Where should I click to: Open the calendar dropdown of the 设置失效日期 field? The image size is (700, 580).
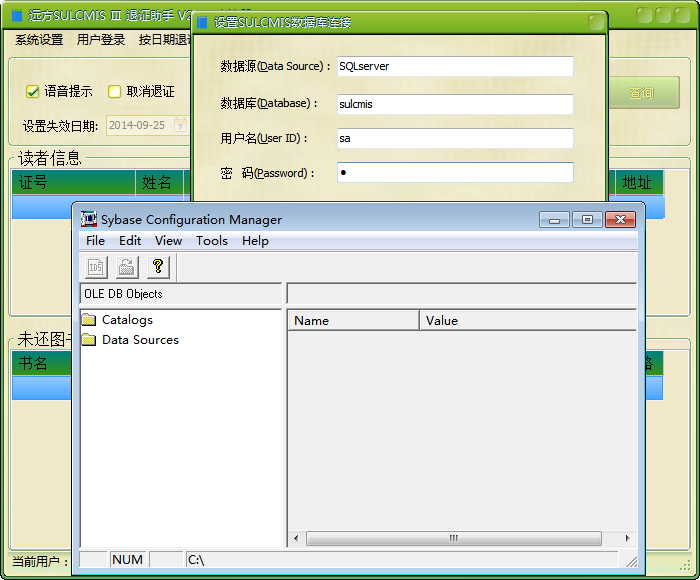tap(180, 125)
